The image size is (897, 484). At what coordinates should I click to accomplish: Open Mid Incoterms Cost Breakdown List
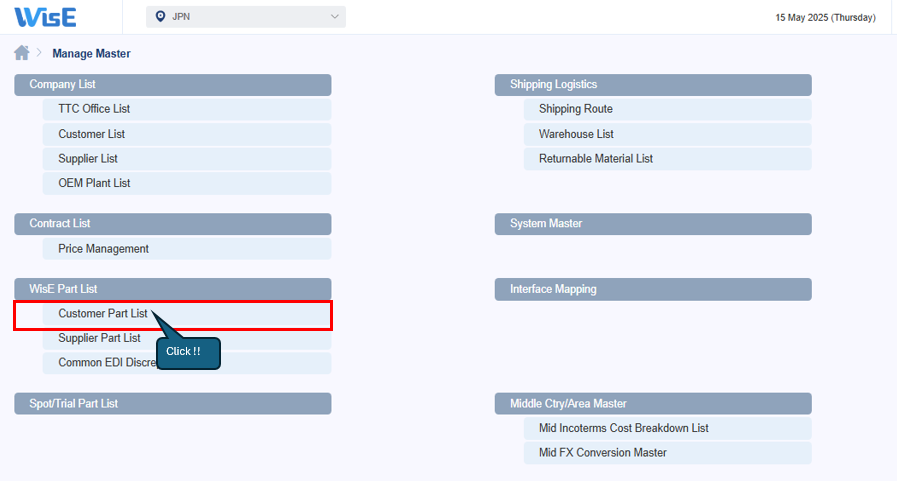pyautogui.click(x=623, y=428)
